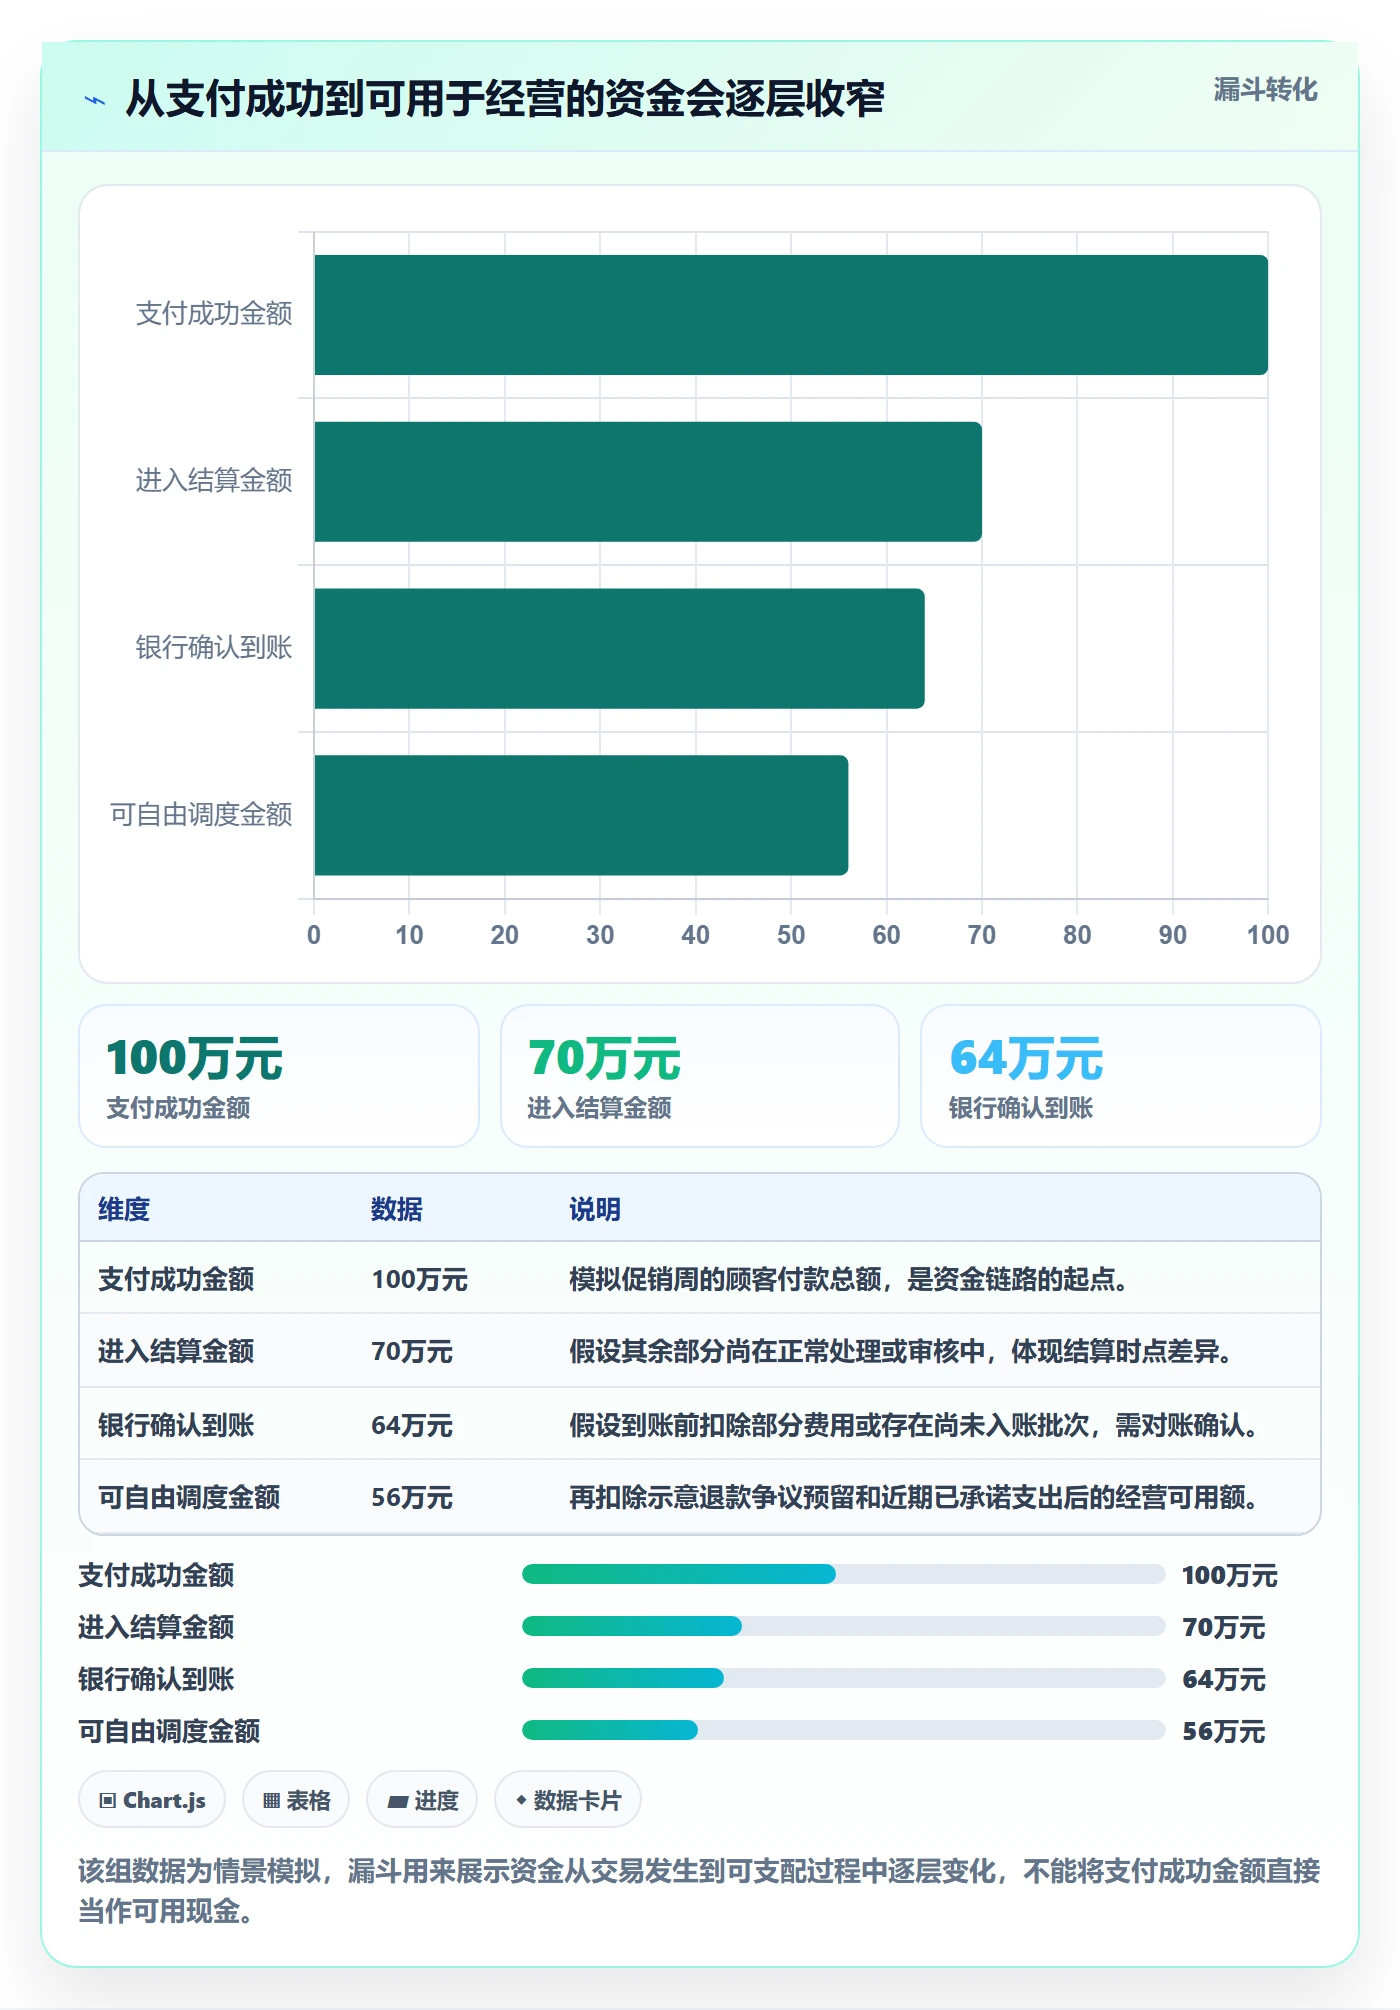Click the 银行确认到账 progress bar

[x=843, y=1678]
